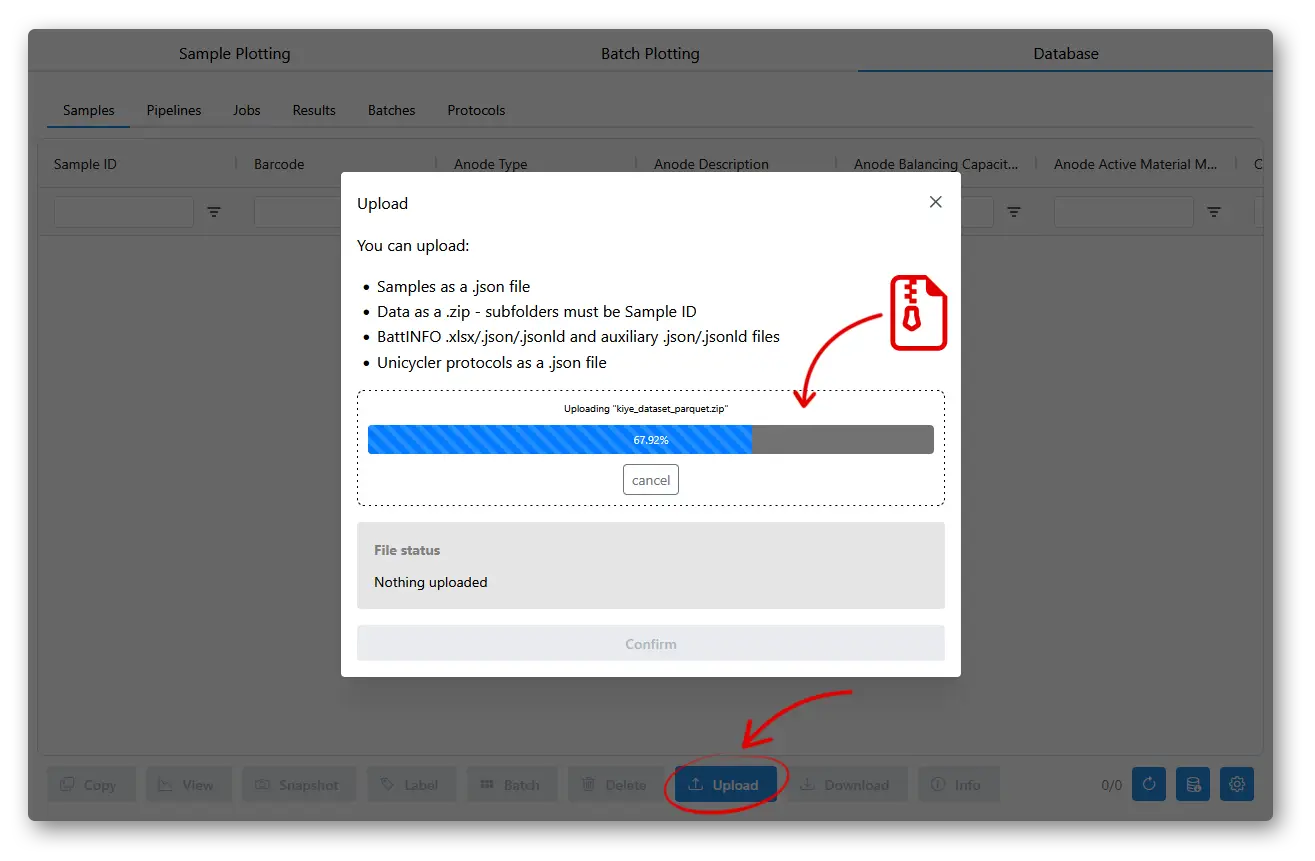Open the settings gear icon
Viewport: 1315px width, 861px height.
[x=1237, y=785]
